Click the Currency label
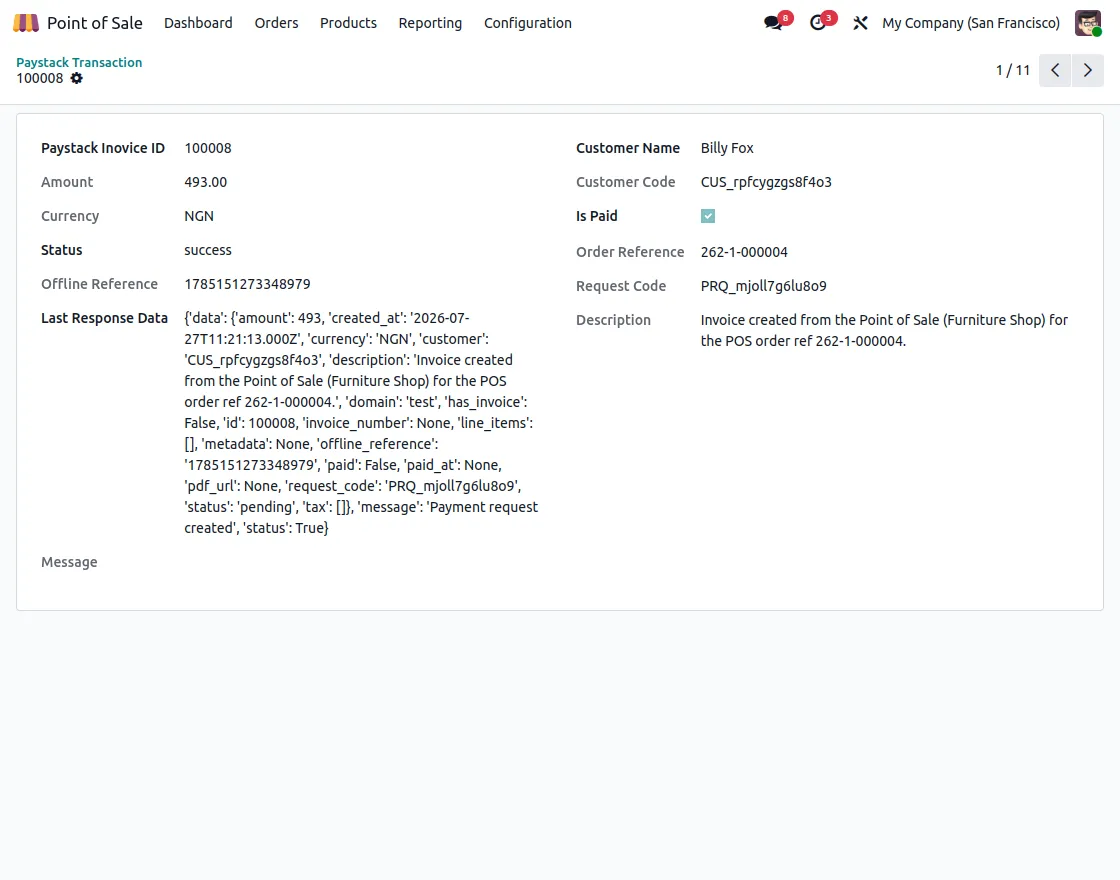1120x880 pixels. point(70,216)
